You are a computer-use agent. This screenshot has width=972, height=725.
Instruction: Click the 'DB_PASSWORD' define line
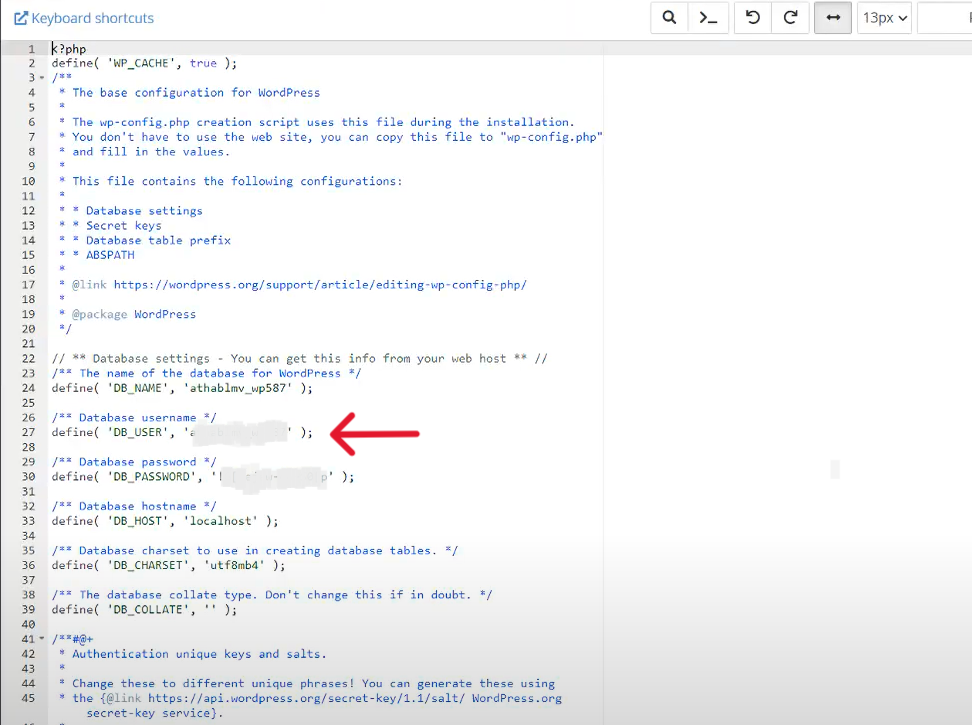click(203, 477)
